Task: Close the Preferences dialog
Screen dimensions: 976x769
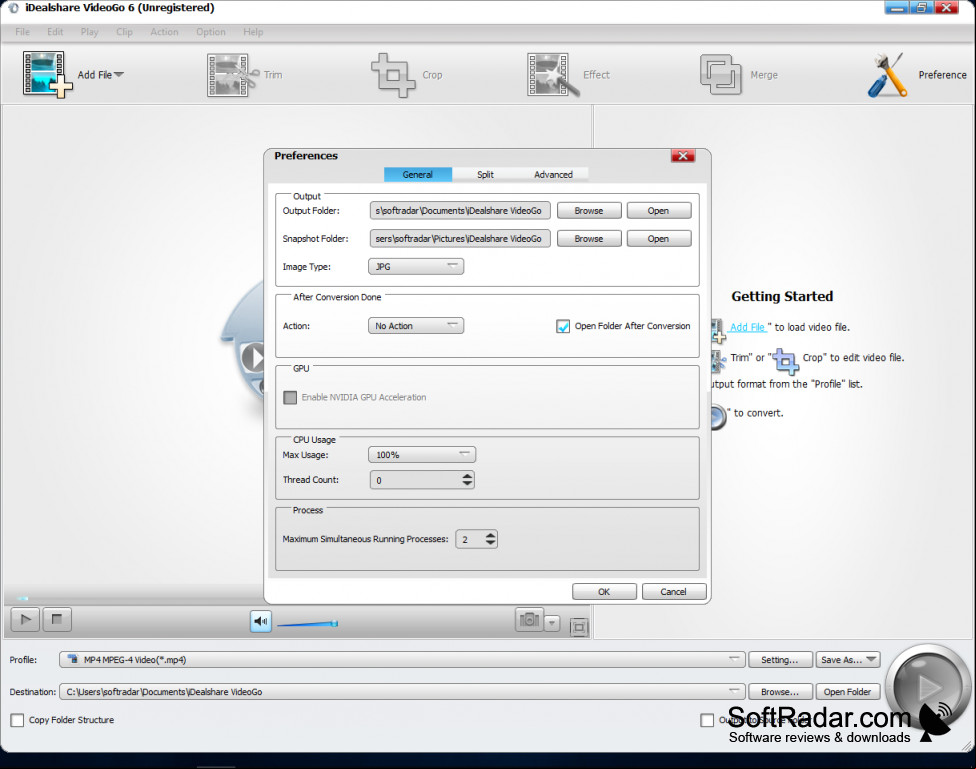Action: tap(683, 156)
